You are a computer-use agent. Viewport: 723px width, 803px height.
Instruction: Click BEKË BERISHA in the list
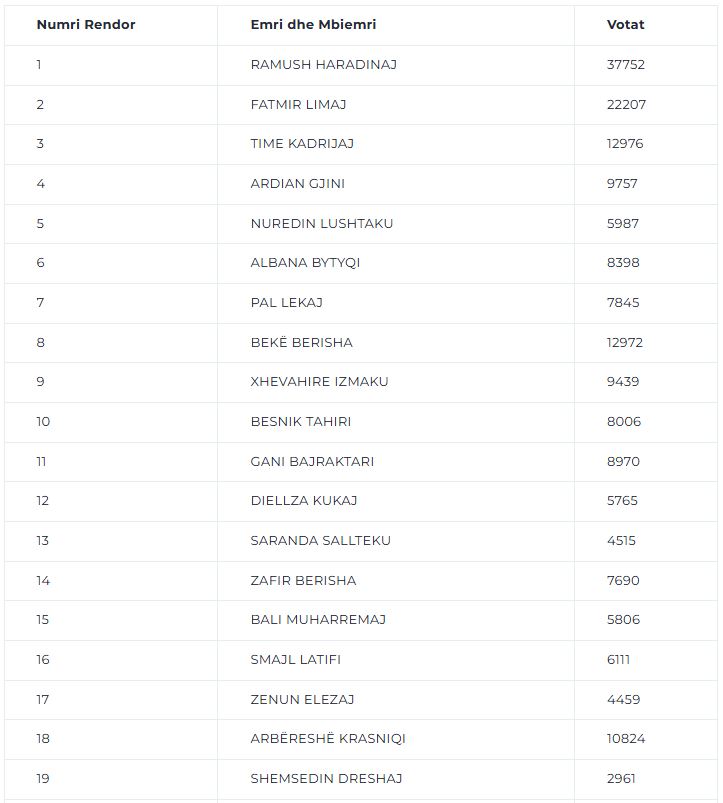302,342
